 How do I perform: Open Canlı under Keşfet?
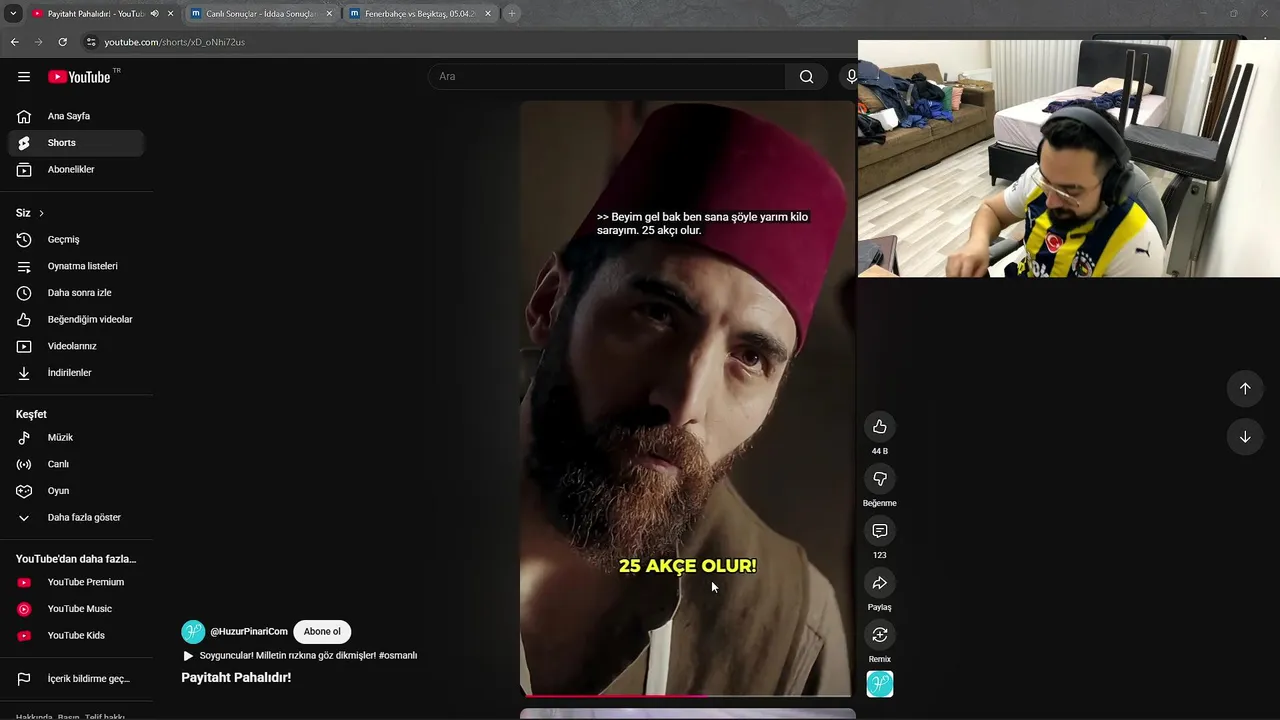click(x=76, y=464)
